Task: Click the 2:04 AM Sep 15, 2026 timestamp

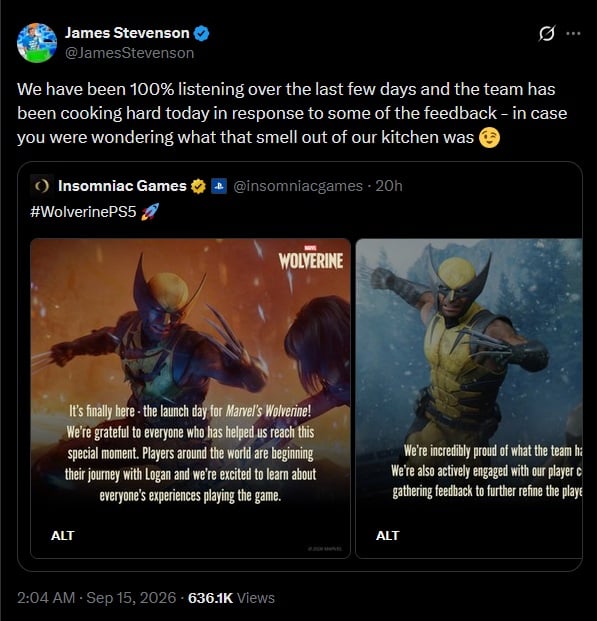Action: [96, 598]
